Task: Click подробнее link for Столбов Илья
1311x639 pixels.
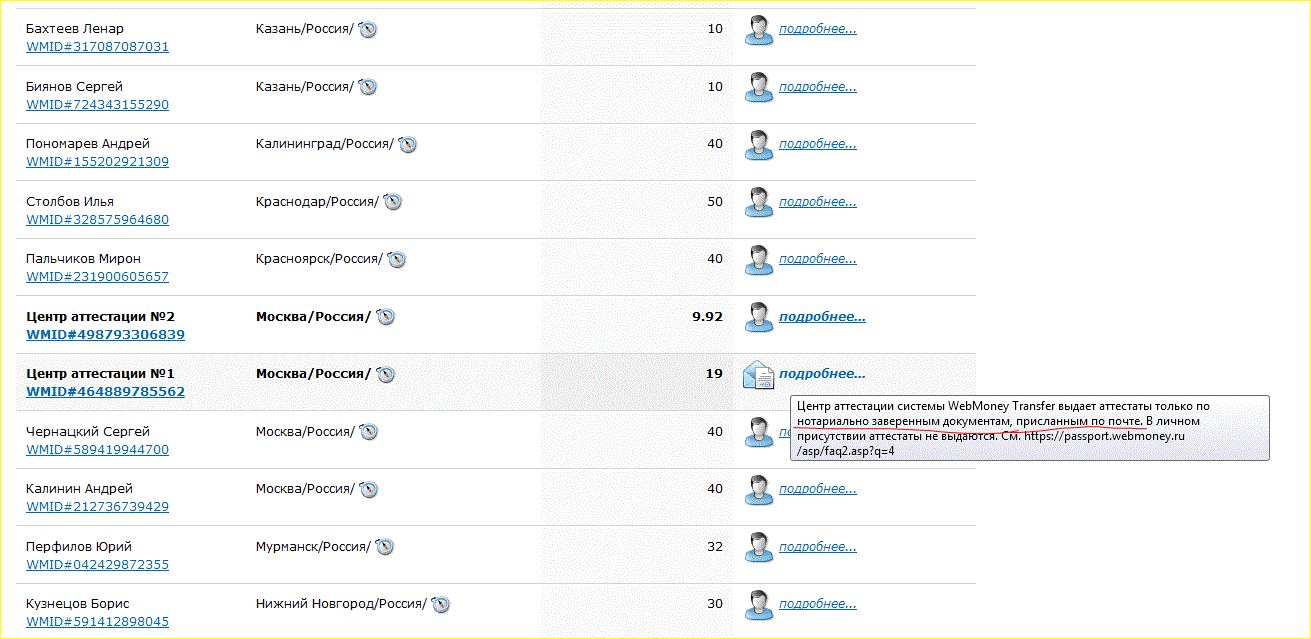Action: tap(818, 201)
